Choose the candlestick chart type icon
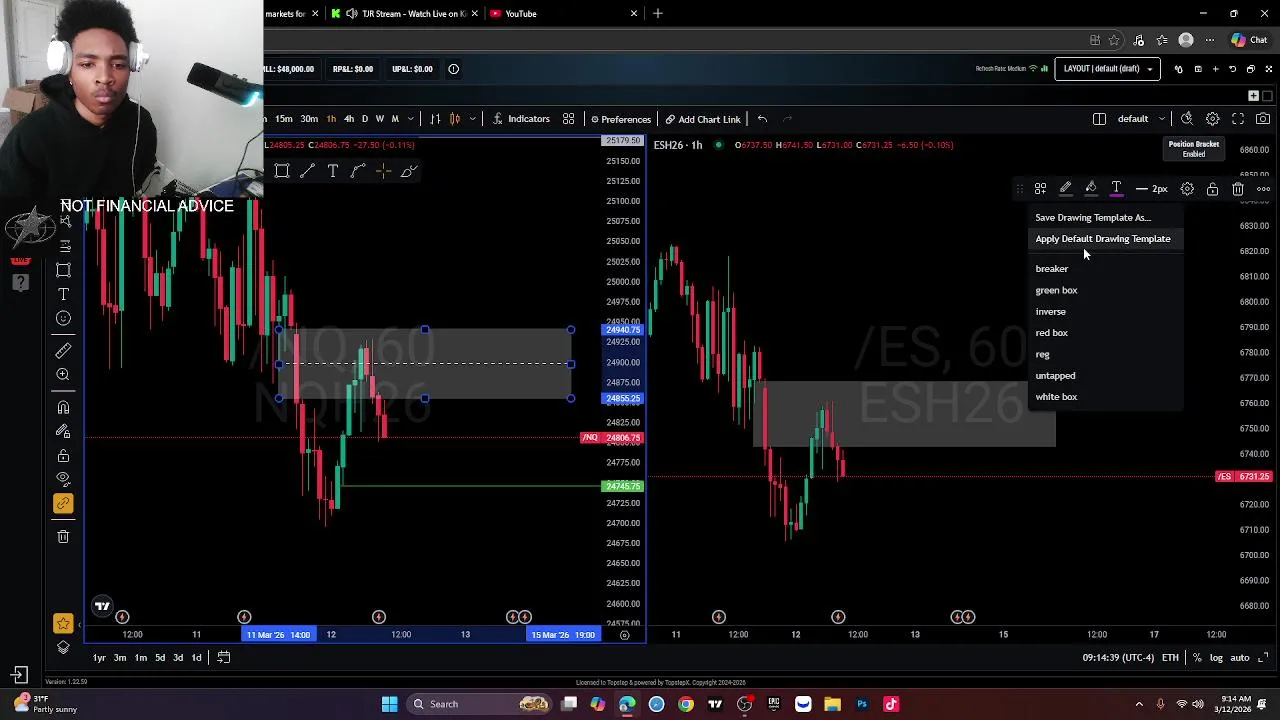This screenshot has height=720, width=1280. 455,119
